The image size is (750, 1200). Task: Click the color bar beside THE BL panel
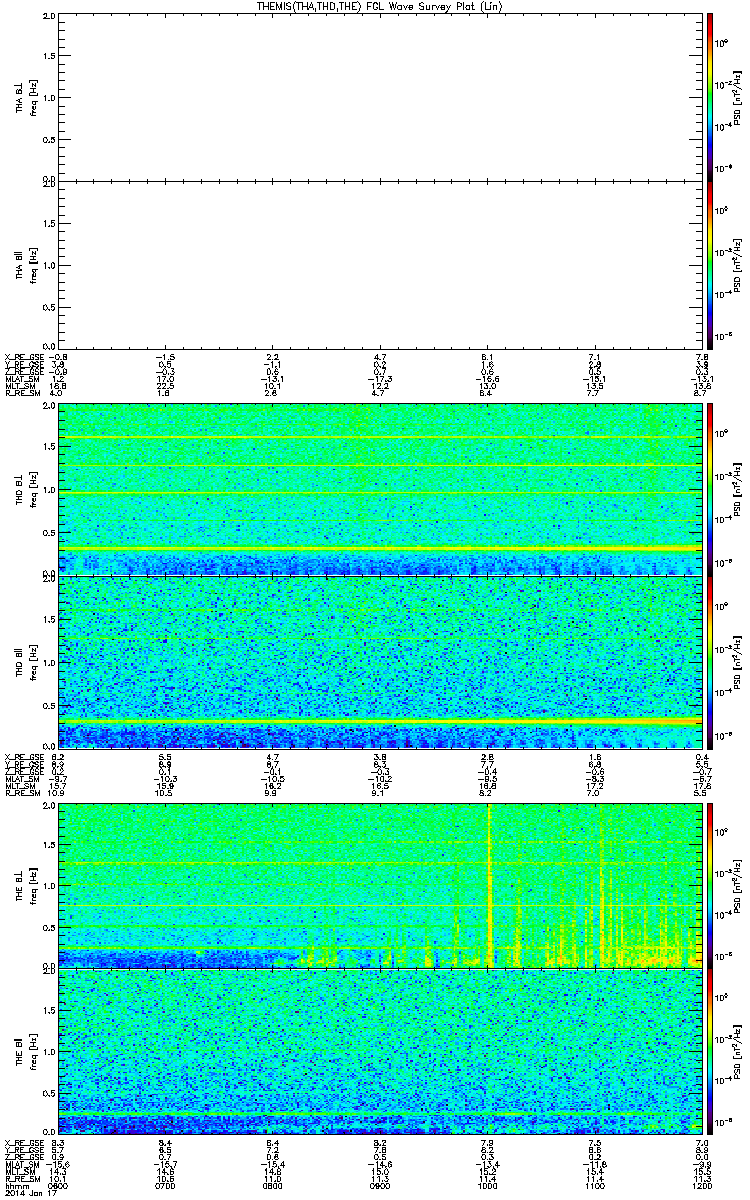[x=709, y=884]
